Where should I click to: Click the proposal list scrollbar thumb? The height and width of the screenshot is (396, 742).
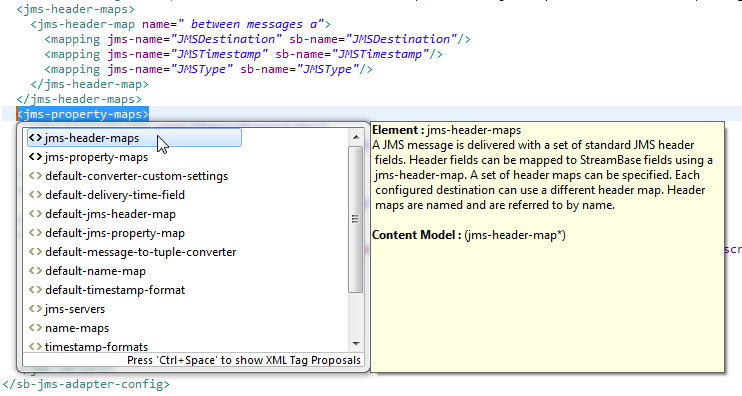click(x=355, y=219)
